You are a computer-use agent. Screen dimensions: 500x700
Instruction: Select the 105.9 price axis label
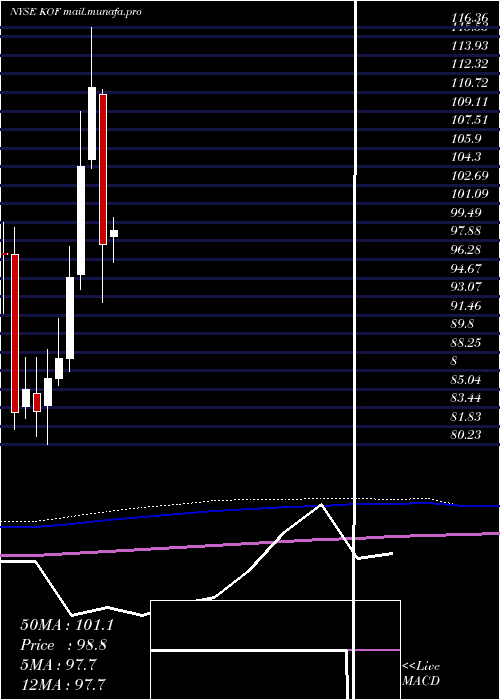click(x=467, y=139)
